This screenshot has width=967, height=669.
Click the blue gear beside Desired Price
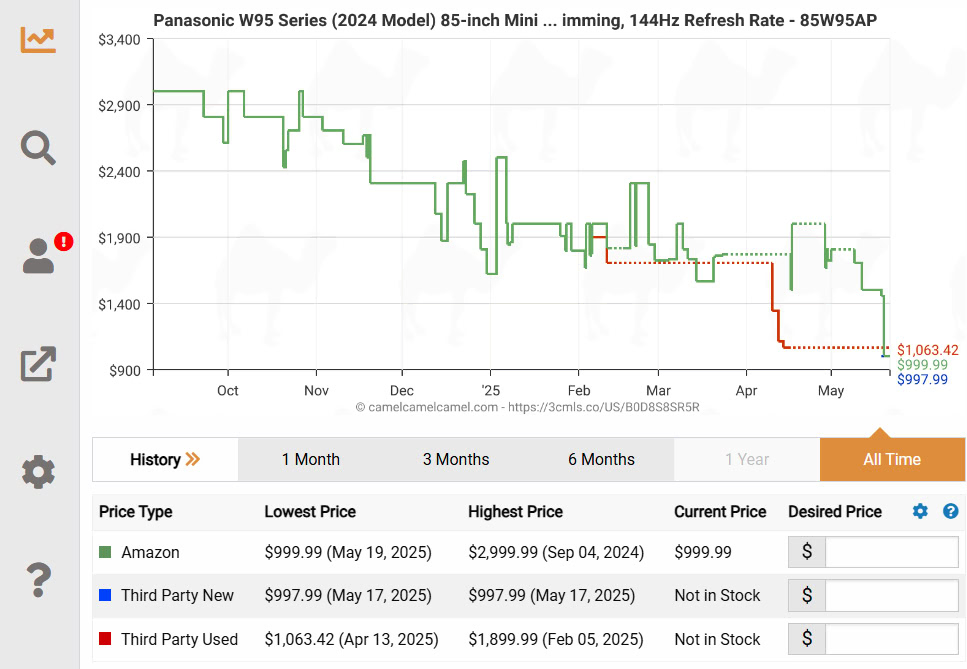point(920,512)
